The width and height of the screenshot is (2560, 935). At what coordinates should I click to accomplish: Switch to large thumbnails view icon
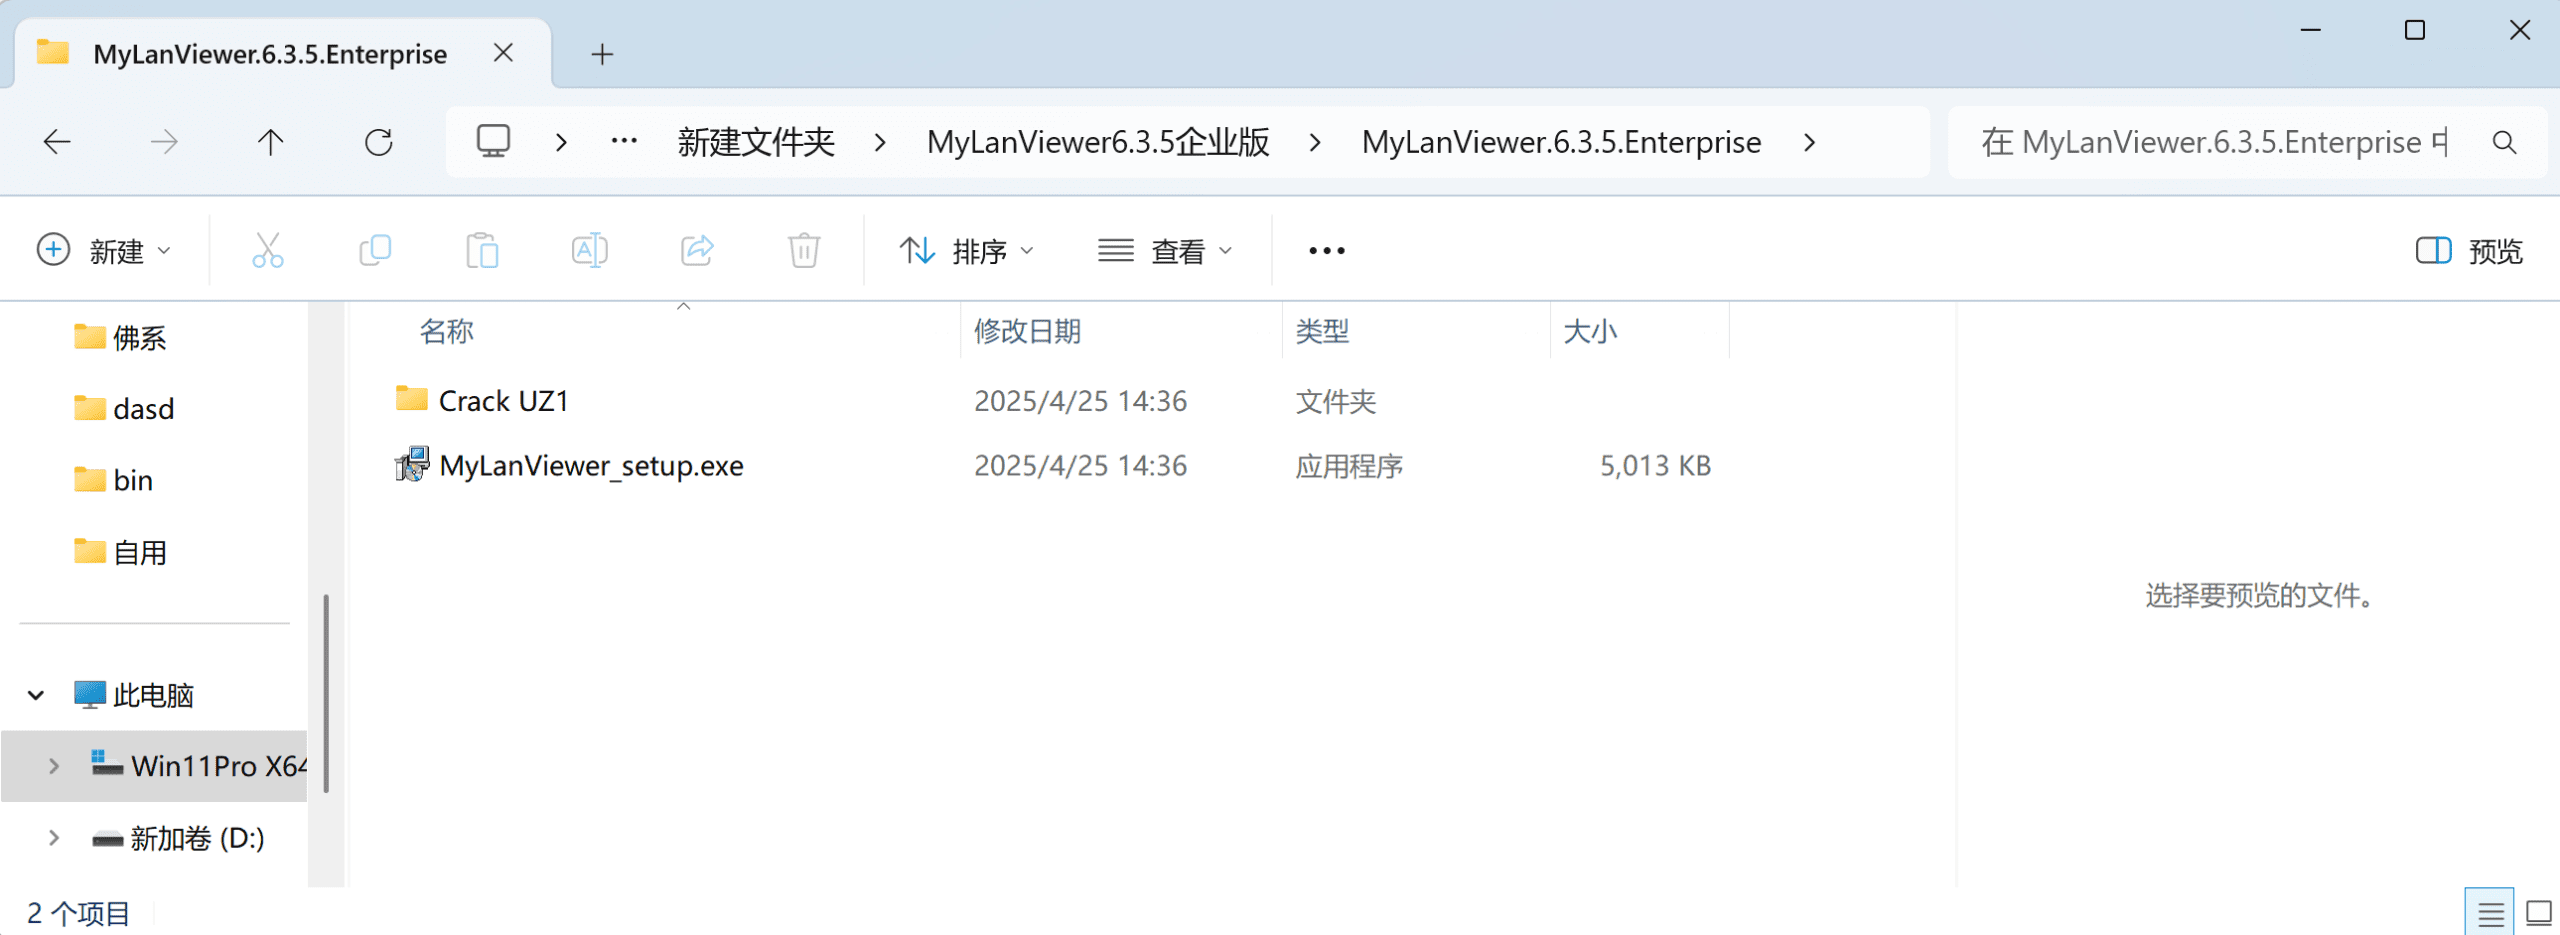point(2538,913)
